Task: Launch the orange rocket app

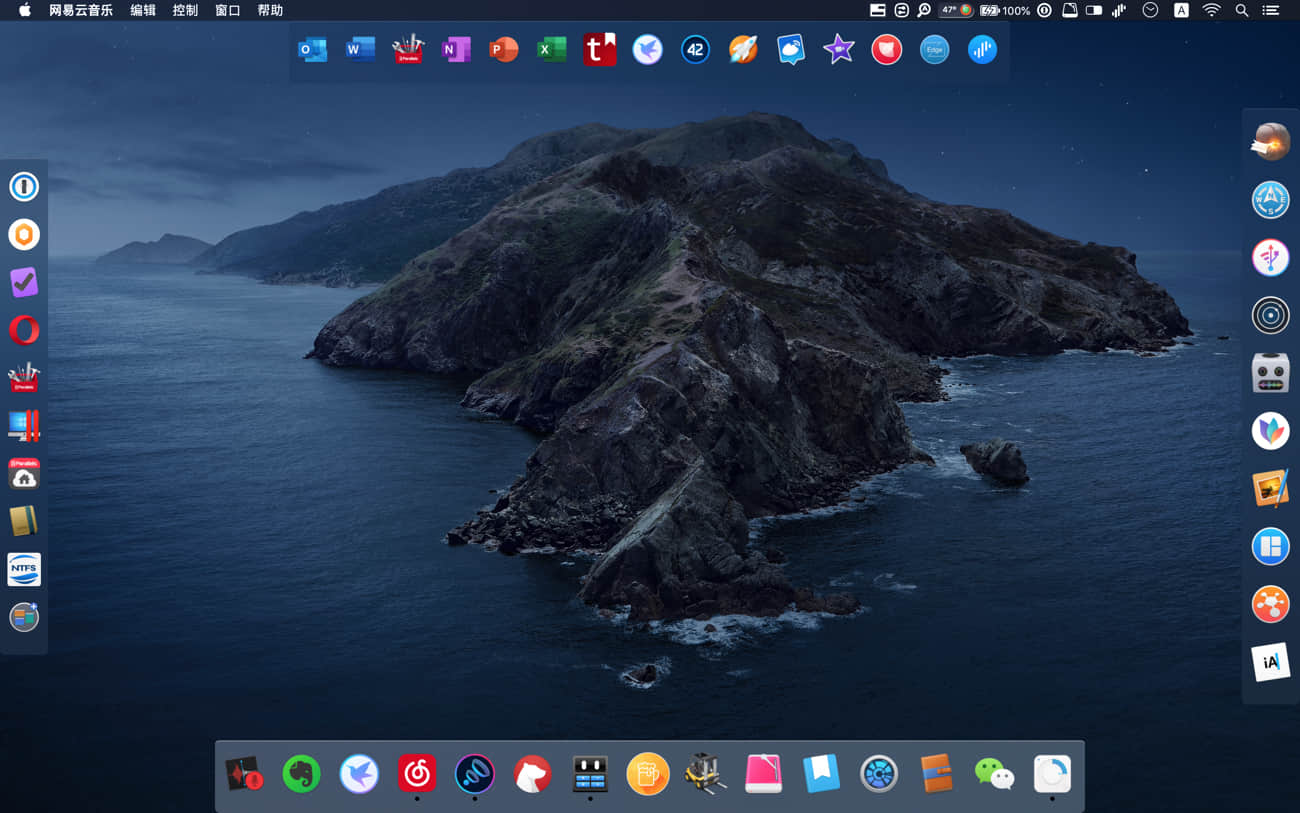Action: click(x=743, y=49)
